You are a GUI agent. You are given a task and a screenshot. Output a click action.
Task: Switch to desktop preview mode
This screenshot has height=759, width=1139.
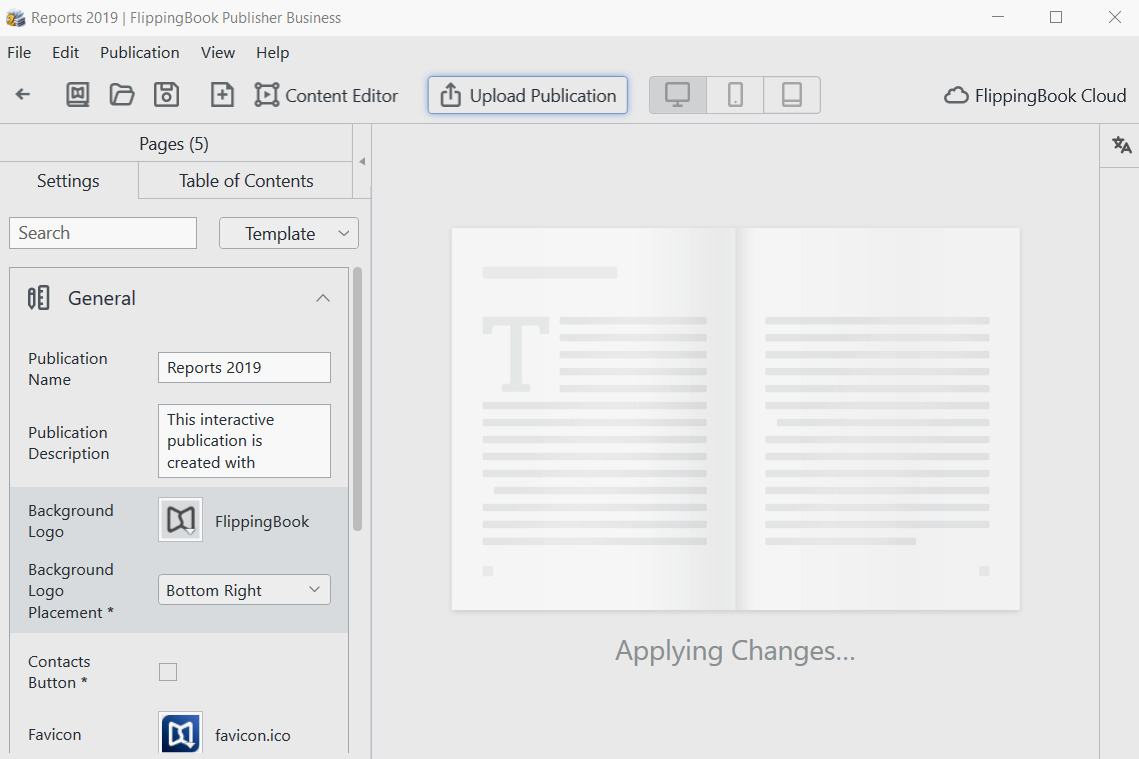click(x=678, y=95)
